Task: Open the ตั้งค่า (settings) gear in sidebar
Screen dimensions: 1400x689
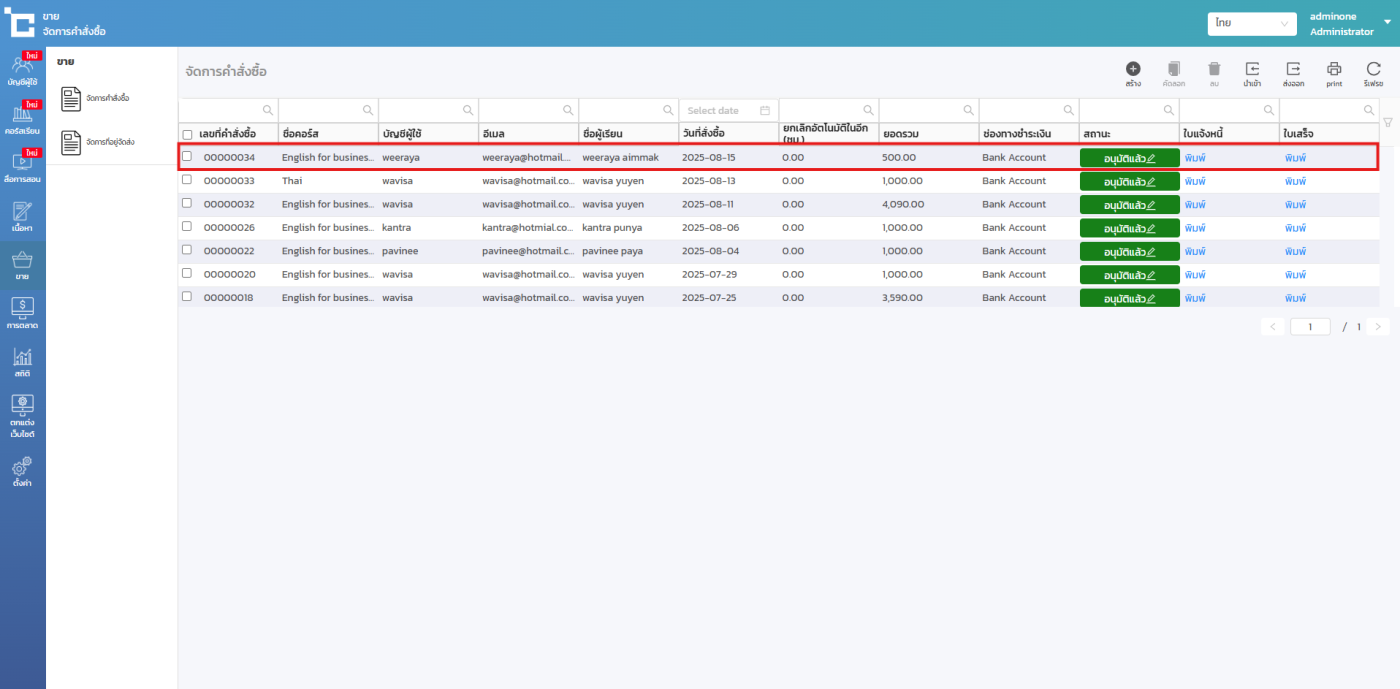Action: pos(22,471)
